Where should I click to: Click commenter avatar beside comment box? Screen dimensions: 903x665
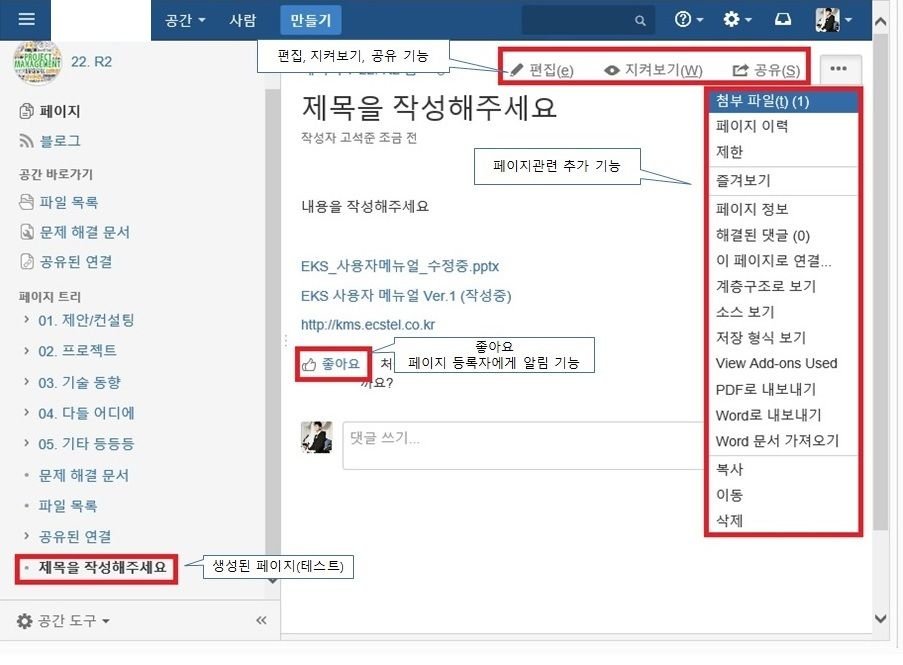click(316, 437)
